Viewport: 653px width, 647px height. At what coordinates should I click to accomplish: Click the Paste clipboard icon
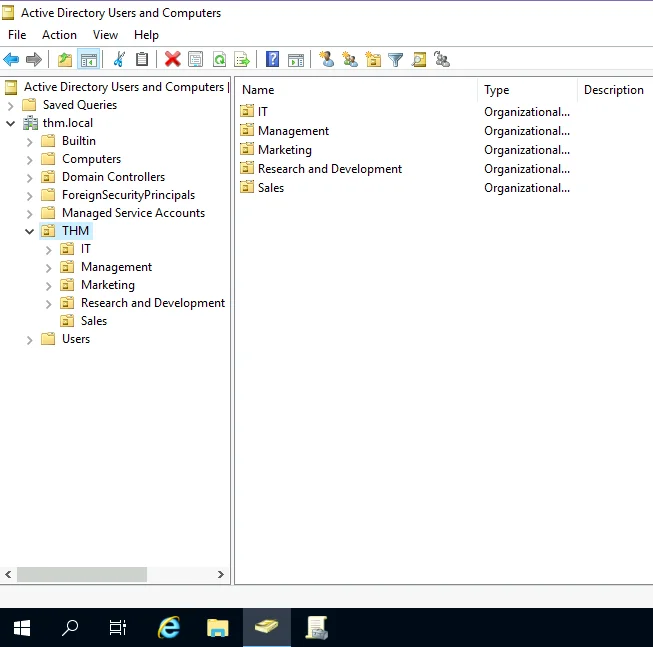142,60
